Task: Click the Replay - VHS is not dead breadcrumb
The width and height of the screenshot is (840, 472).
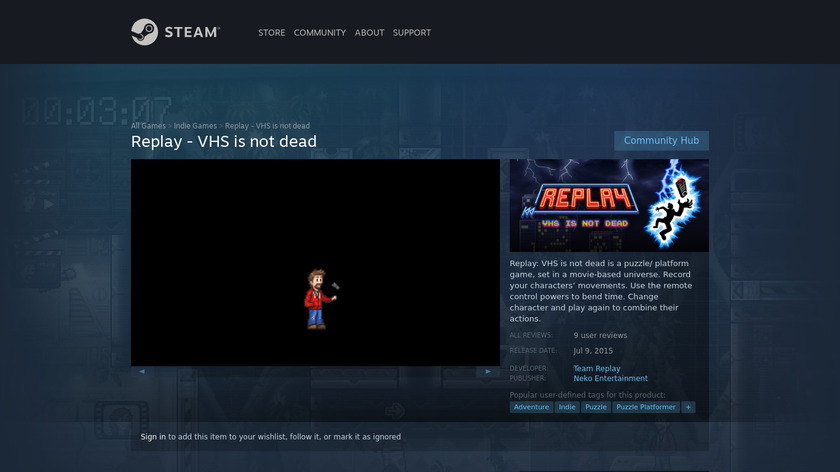Action: [267, 125]
